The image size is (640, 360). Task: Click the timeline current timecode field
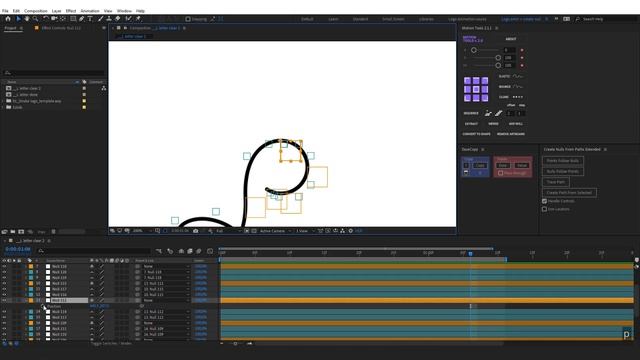[18, 249]
